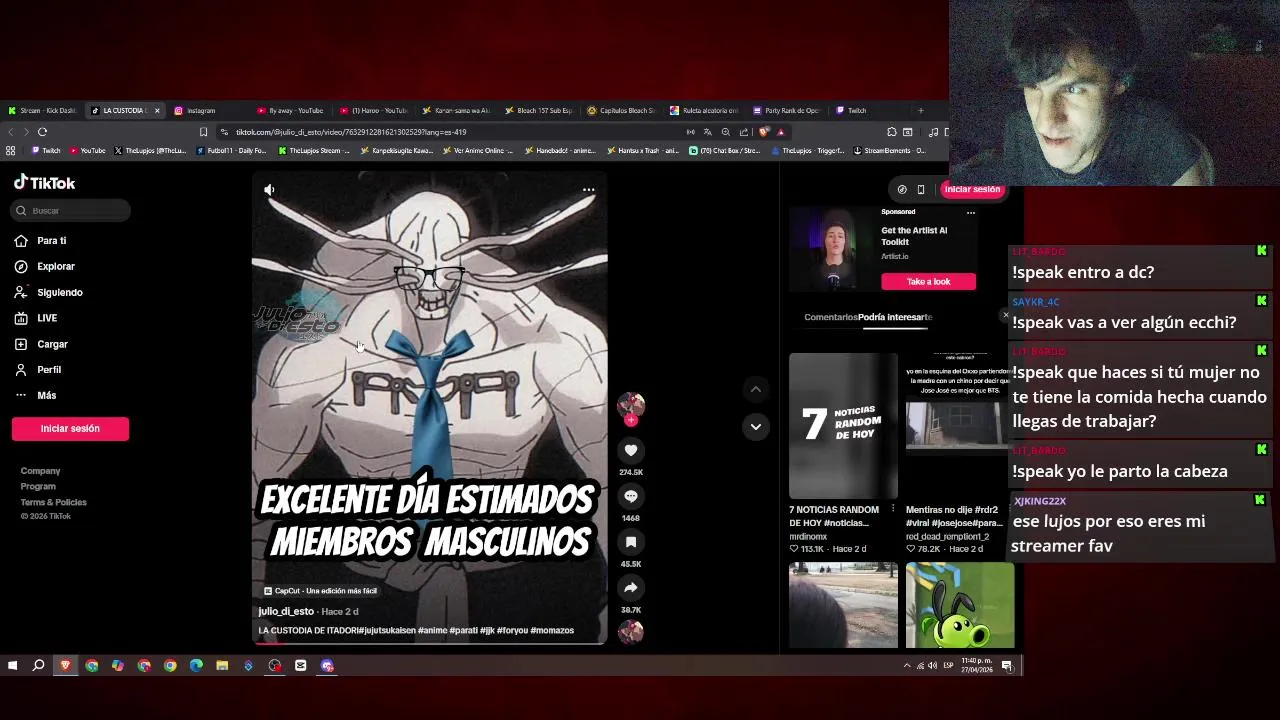Screen dimensions: 1280x720
Task: Go to previous video with up chevron
Action: point(756,389)
